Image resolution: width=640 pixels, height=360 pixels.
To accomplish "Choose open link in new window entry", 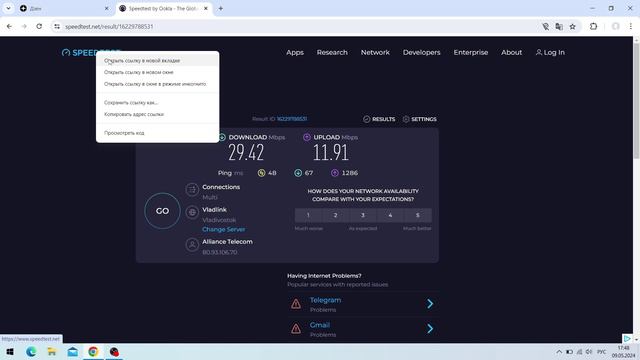I will click(157, 72).
